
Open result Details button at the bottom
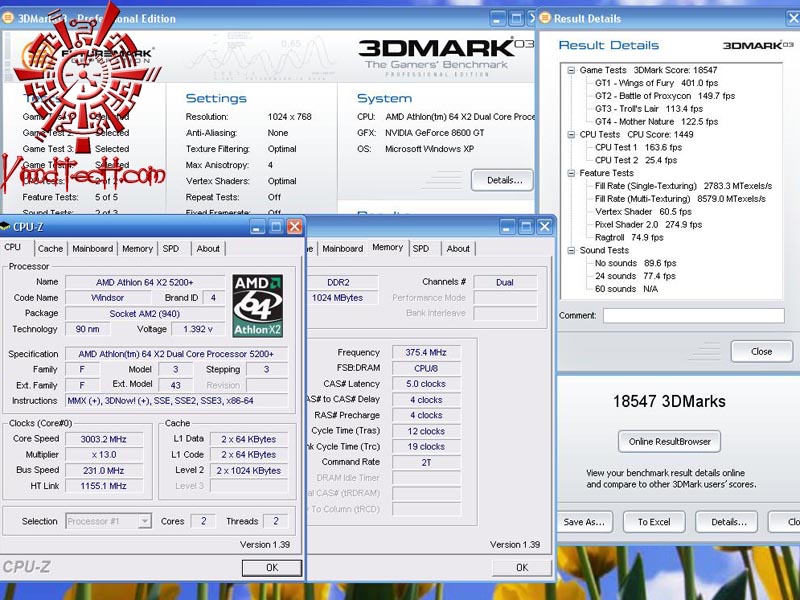pos(727,522)
